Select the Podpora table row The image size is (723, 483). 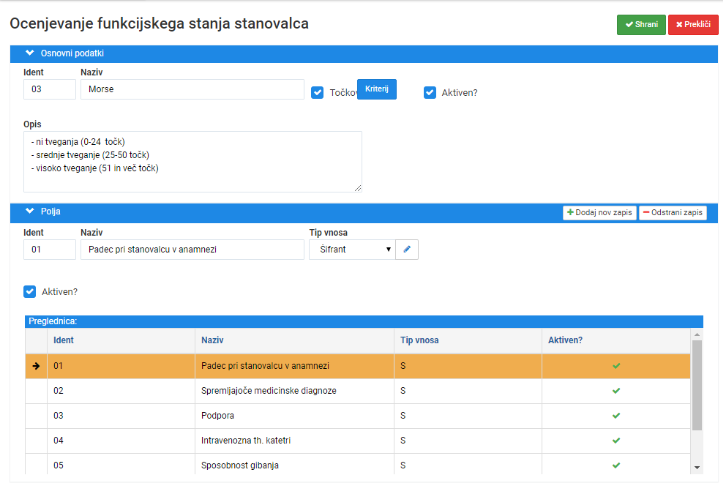pyautogui.click(x=358, y=416)
